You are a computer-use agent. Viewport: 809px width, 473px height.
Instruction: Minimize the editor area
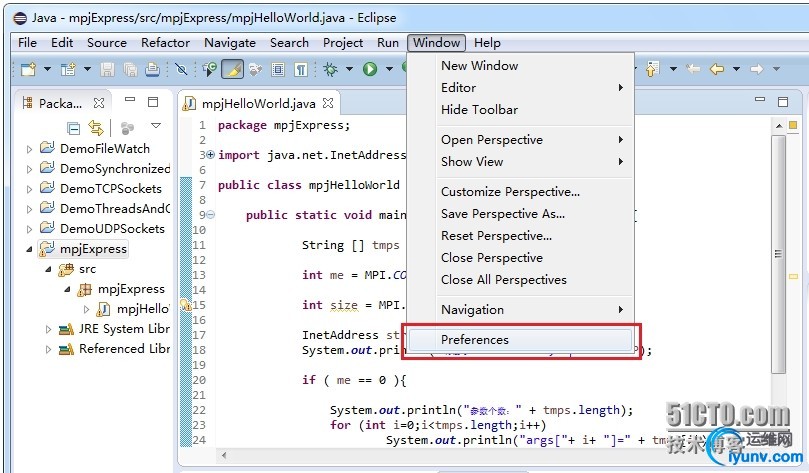click(x=760, y=99)
